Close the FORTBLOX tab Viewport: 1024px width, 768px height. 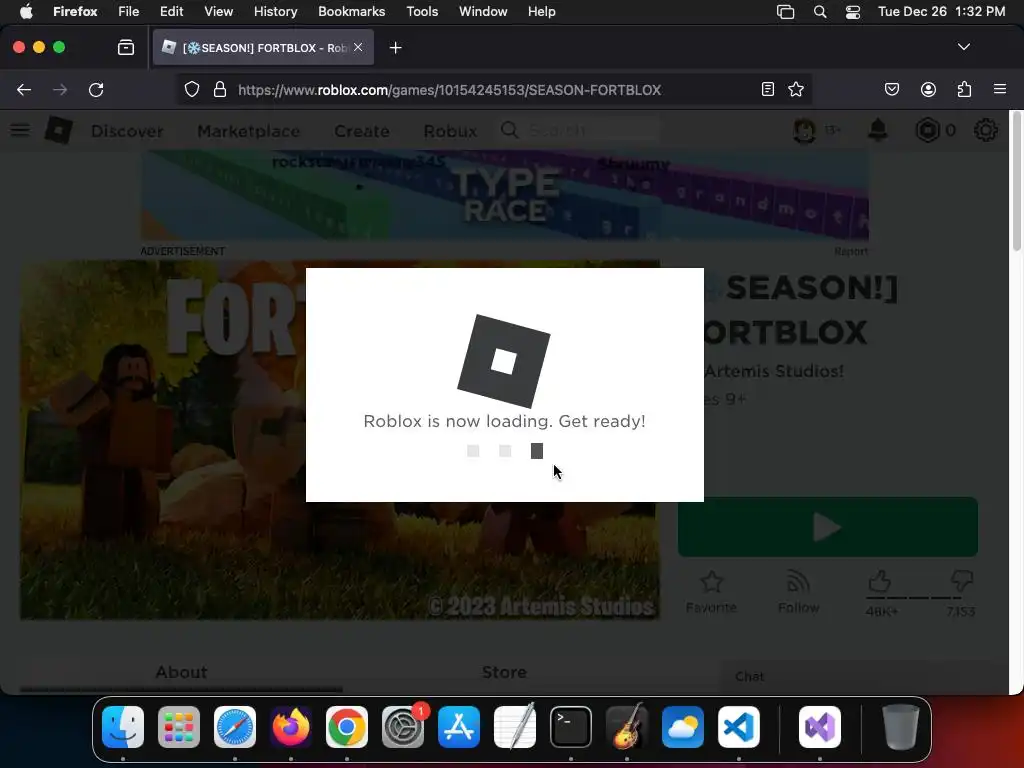[358, 47]
